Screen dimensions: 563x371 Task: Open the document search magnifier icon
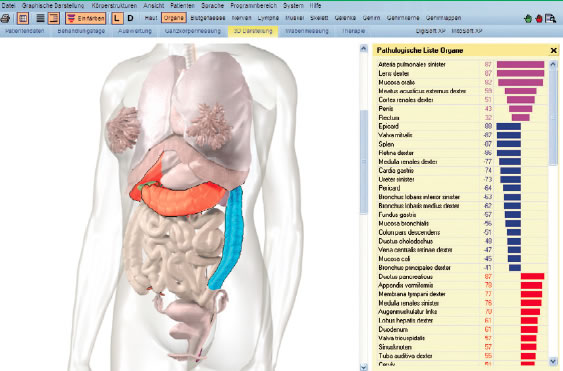point(550,18)
